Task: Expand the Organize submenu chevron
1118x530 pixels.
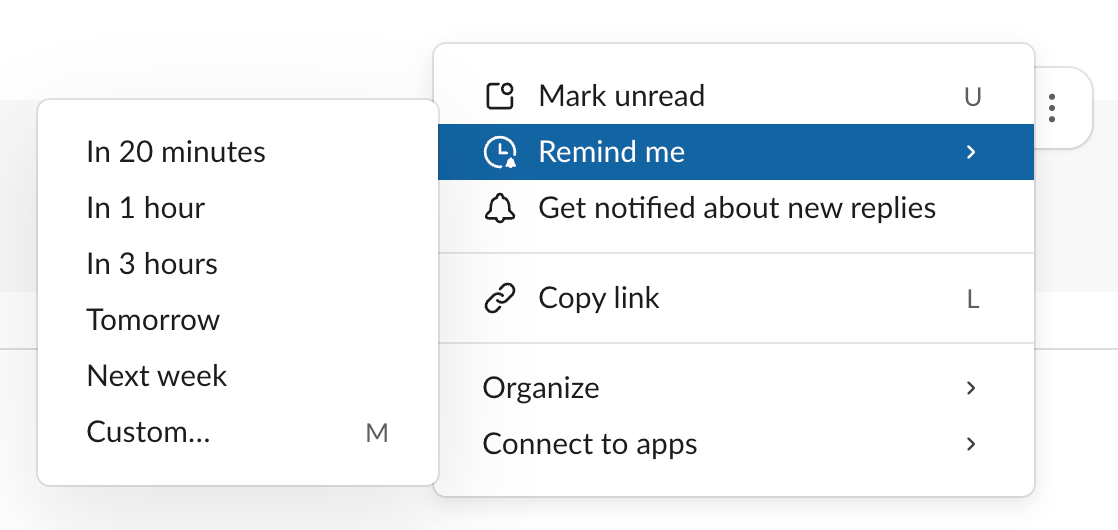Action: click(970, 388)
